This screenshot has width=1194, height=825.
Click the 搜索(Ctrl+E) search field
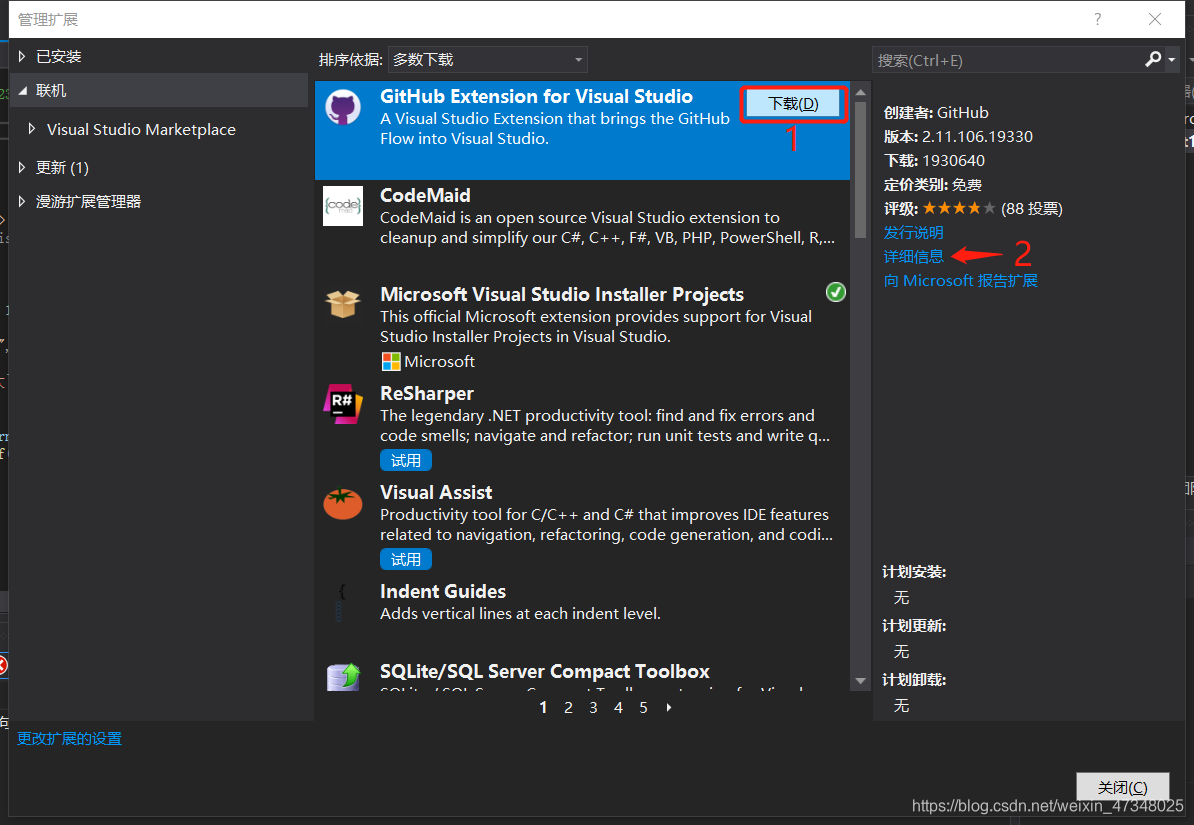1007,60
